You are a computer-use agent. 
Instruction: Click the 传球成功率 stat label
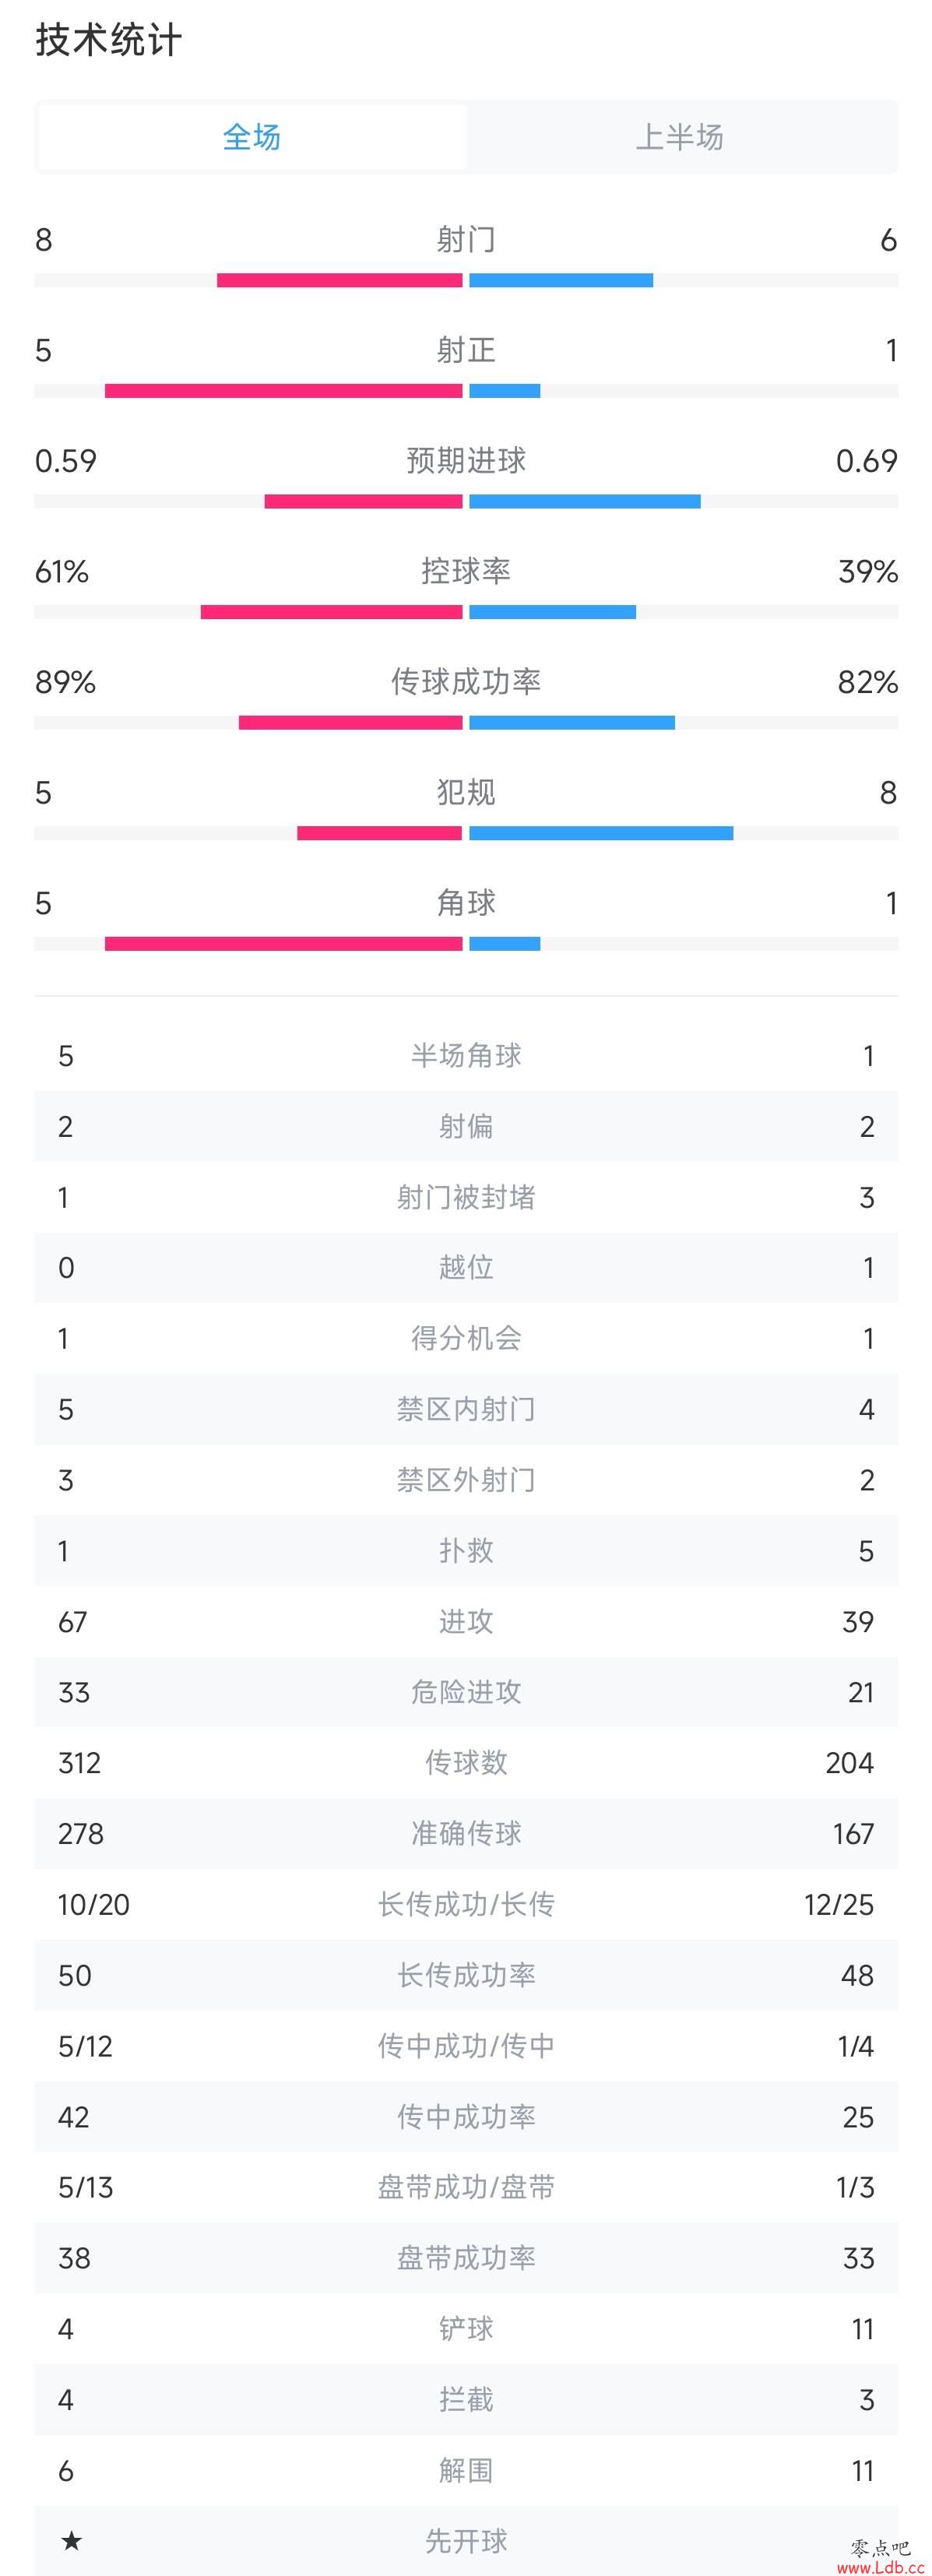[466, 682]
